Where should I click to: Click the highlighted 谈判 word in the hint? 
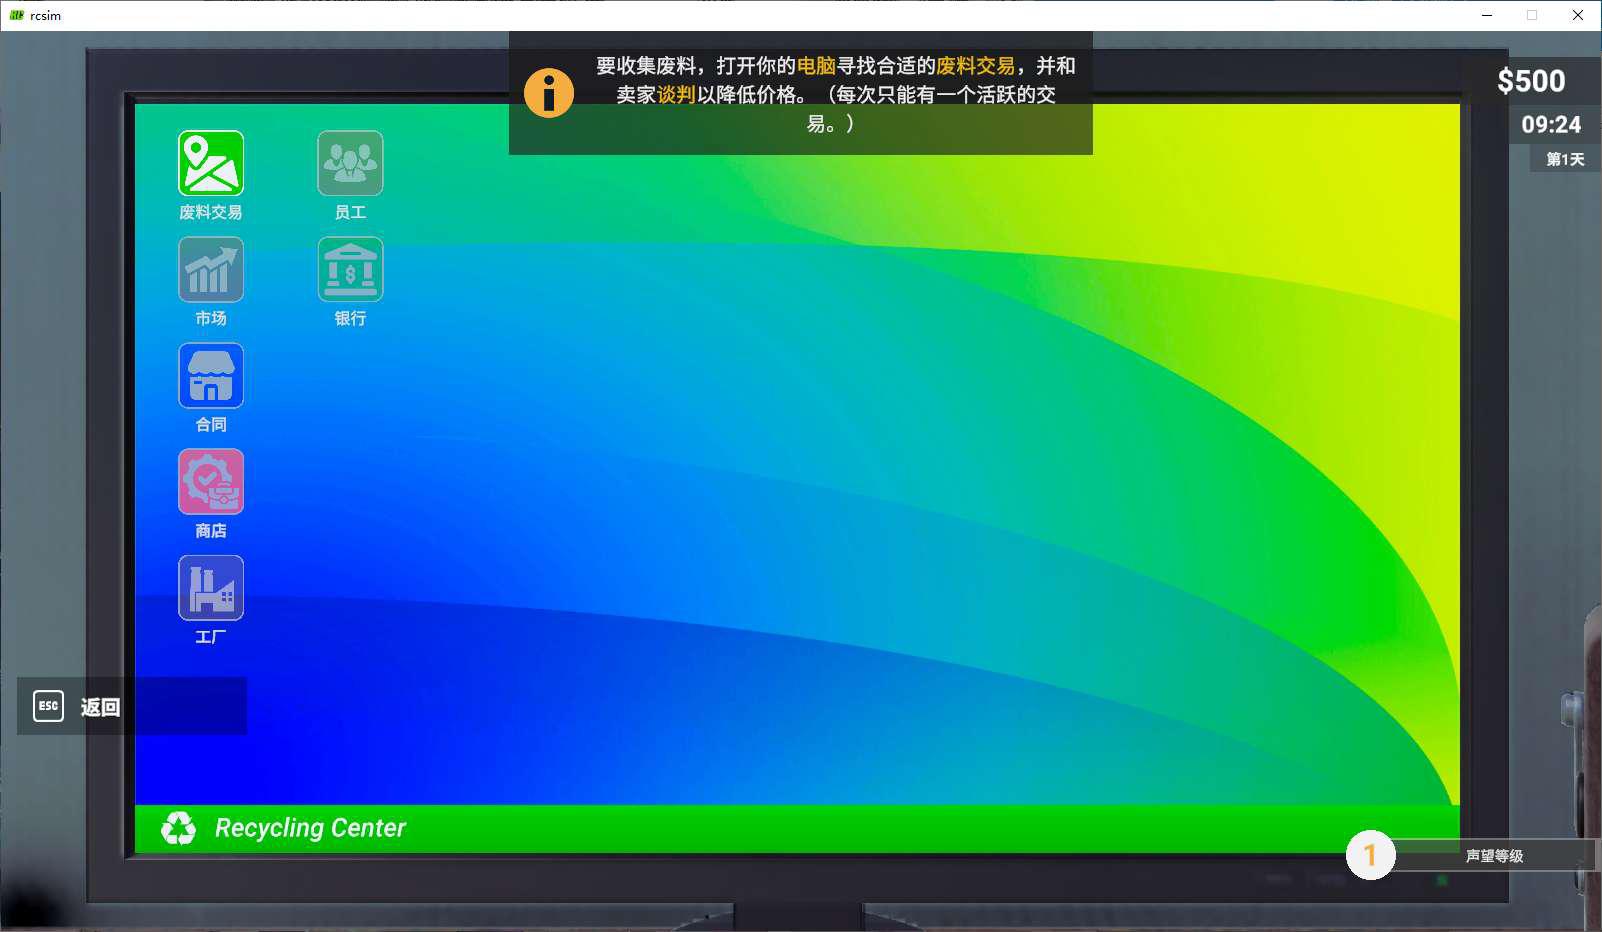676,95
